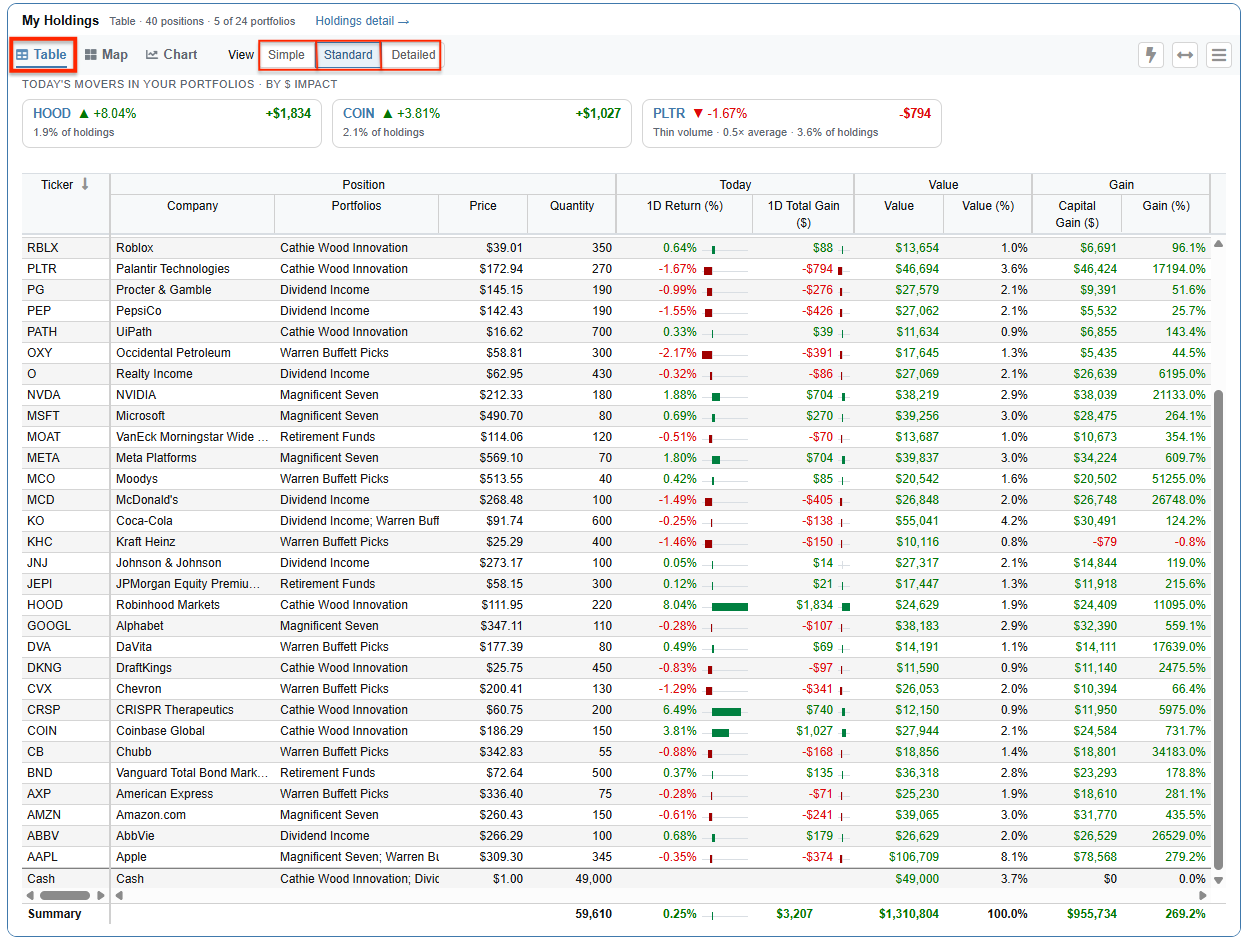This screenshot has width=1244, height=938.
Task: Click the vertical scrollbar down arrow
Action: pos(1218,880)
